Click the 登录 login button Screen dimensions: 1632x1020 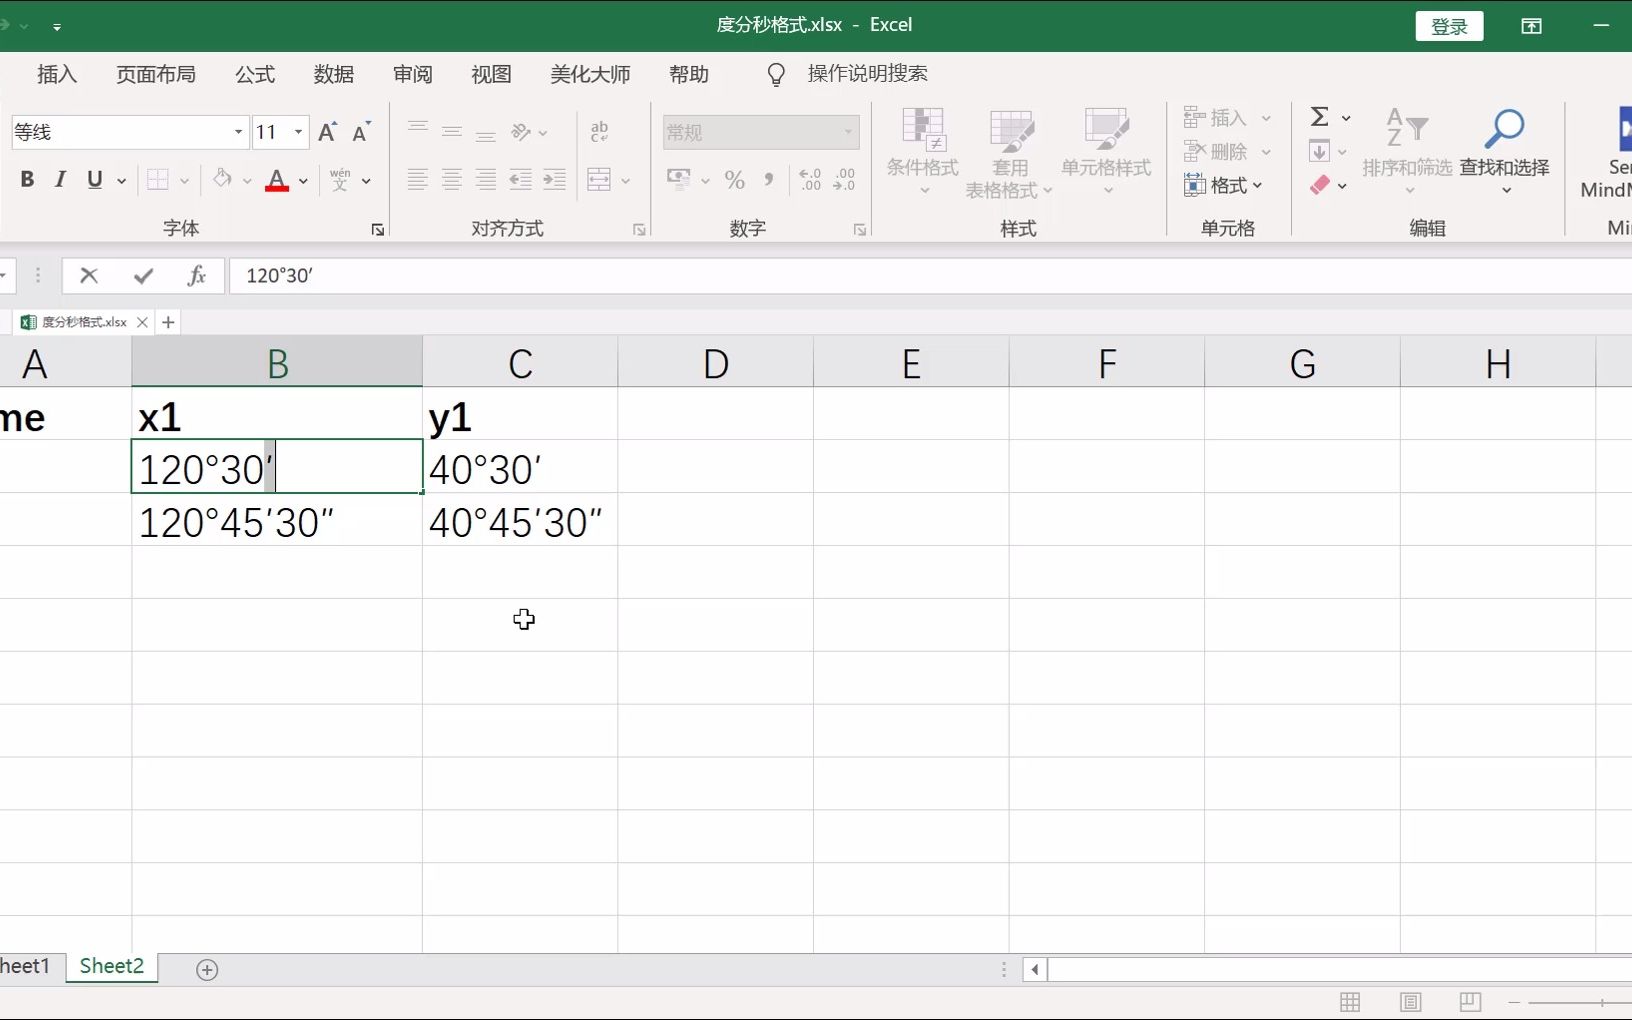click(1448, 25)
